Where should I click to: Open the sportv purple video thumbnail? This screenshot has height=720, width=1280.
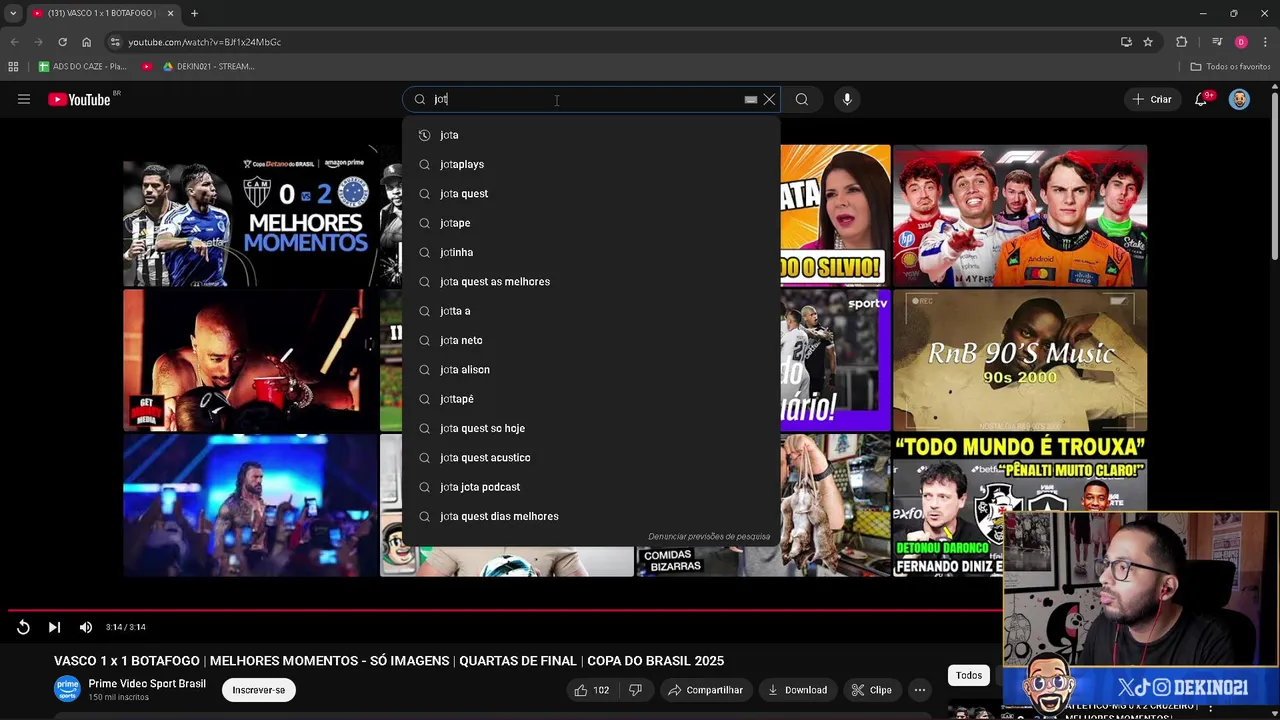(x=835, y=360)
